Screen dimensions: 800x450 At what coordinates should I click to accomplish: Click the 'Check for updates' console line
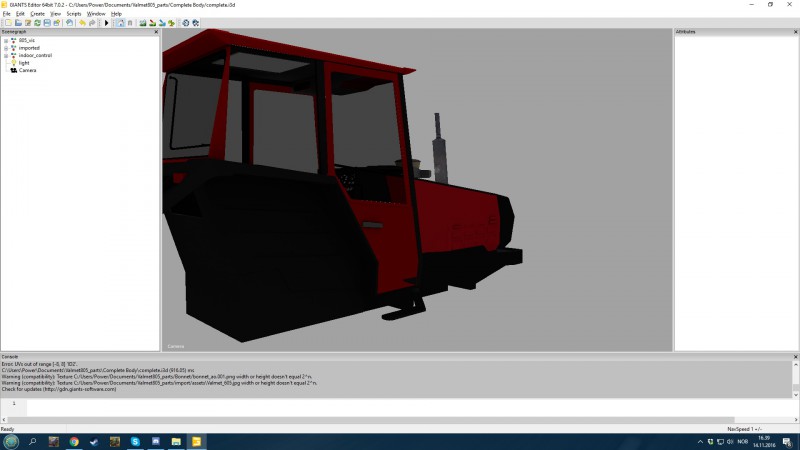[x=59, y=389]
